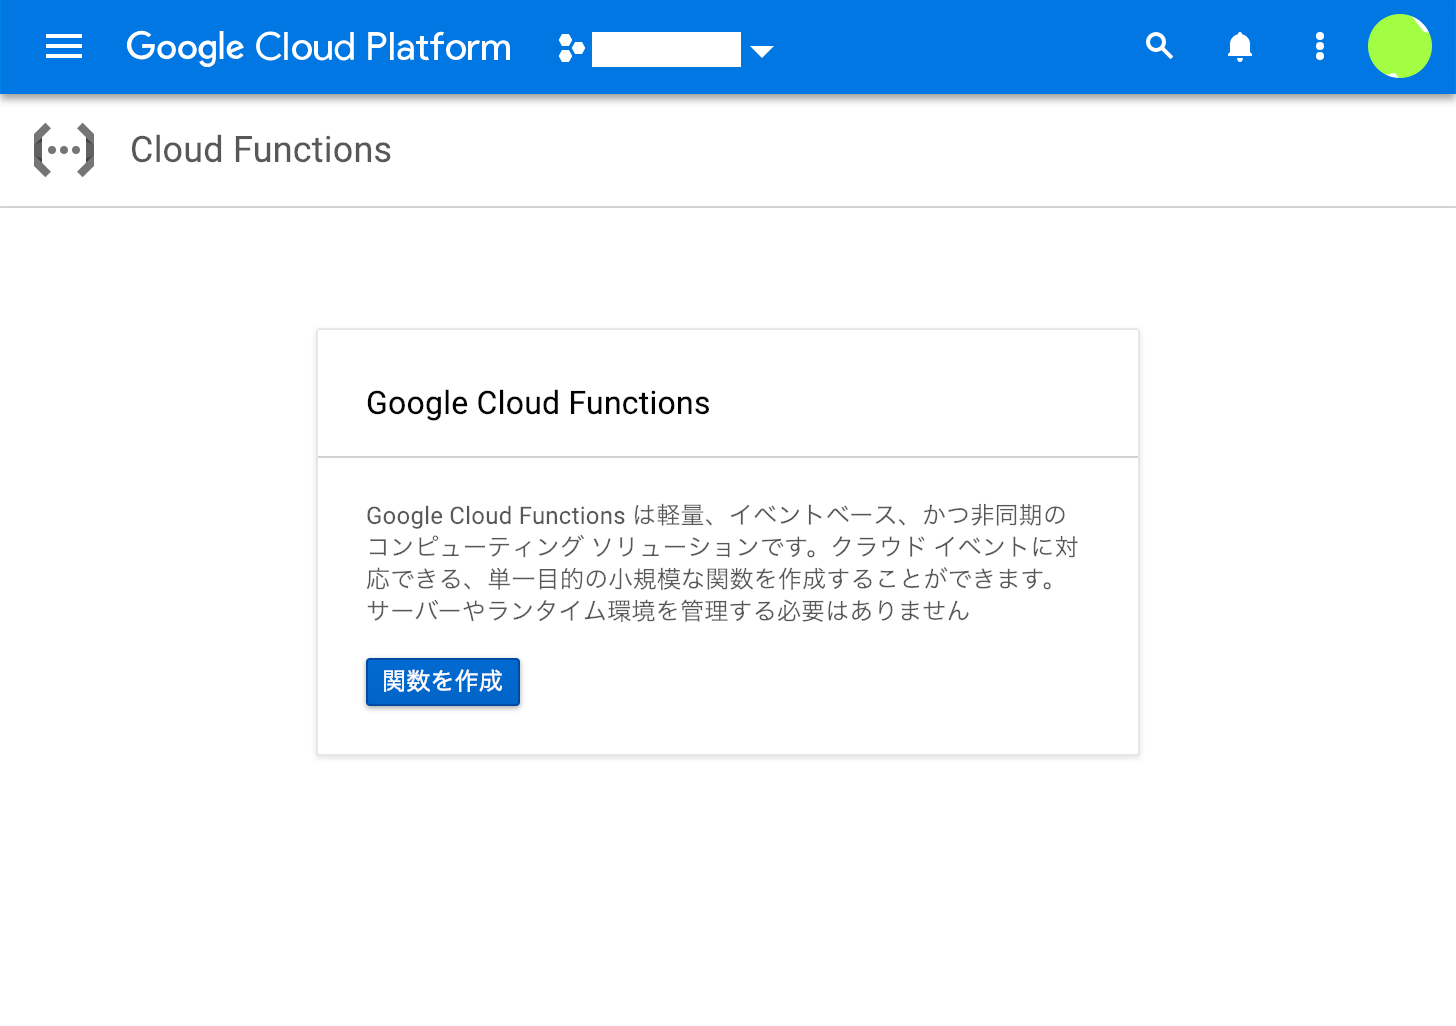Open the project picker in the header
This screenshot has width=1456, height=1026.
[x=666, y=49]
